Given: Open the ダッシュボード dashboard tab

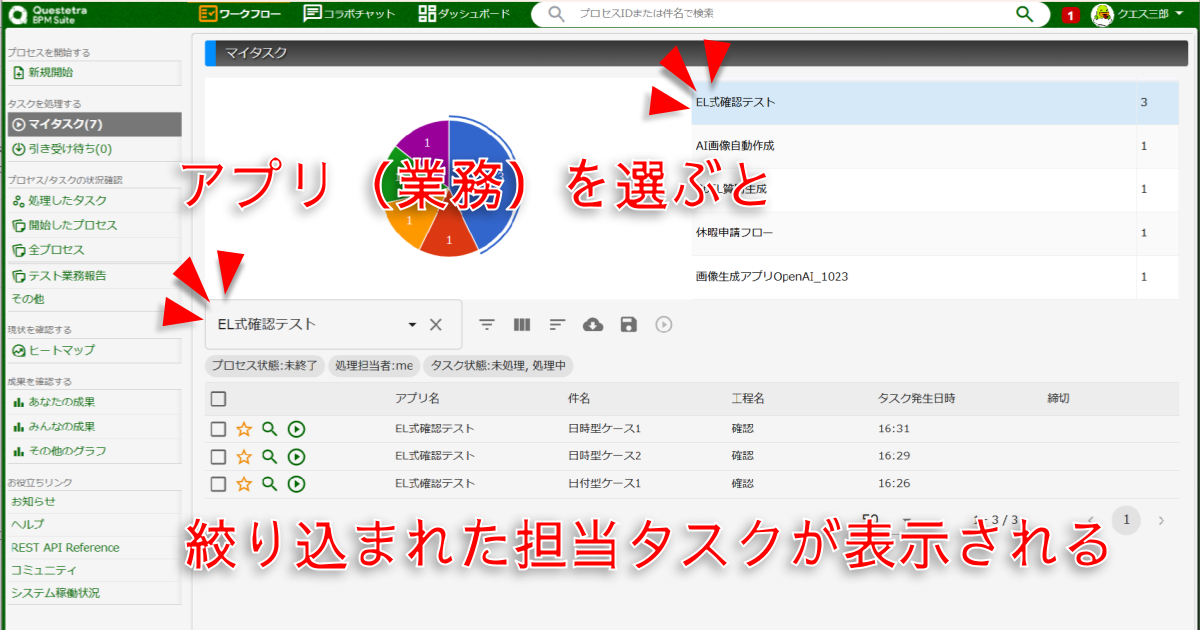Looking at the screenshot, I should 464,14.
